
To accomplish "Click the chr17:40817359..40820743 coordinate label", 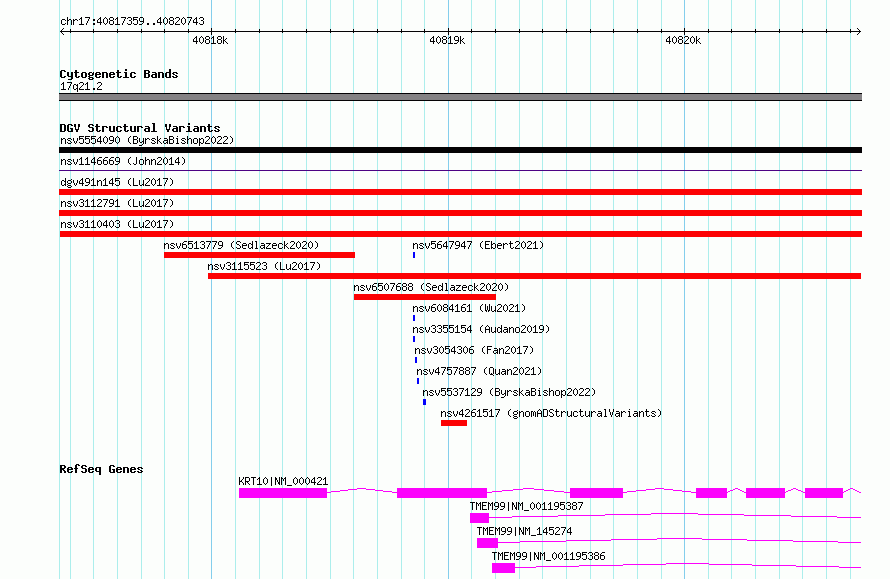I will (x=132, y=21).
